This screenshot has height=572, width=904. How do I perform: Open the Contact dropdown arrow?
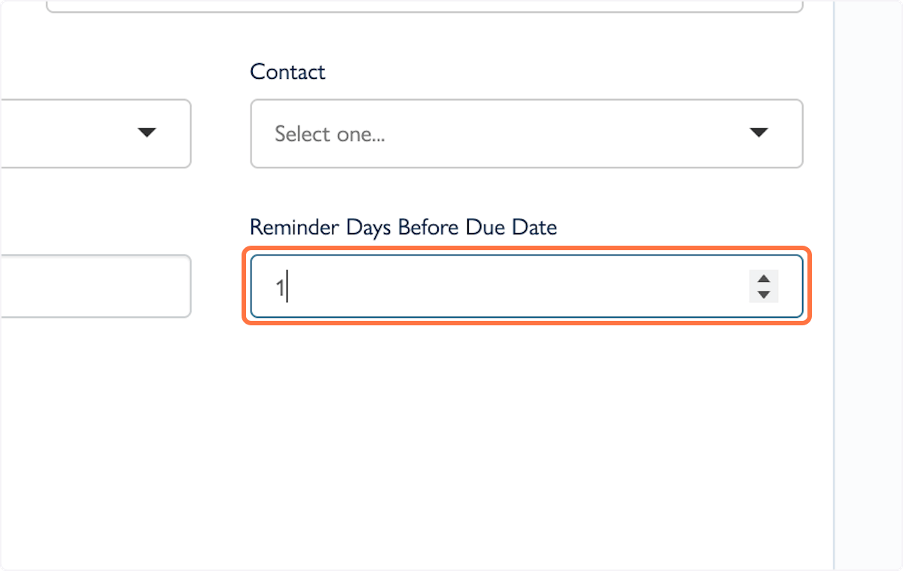(758, 133)
